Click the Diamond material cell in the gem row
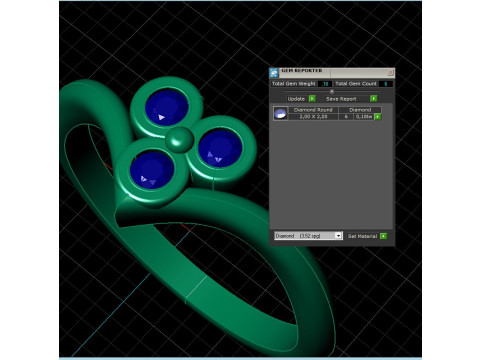Image resolution: width=480 pixels, height=360 pixels. pyautogui.click(x=360, y=110)
